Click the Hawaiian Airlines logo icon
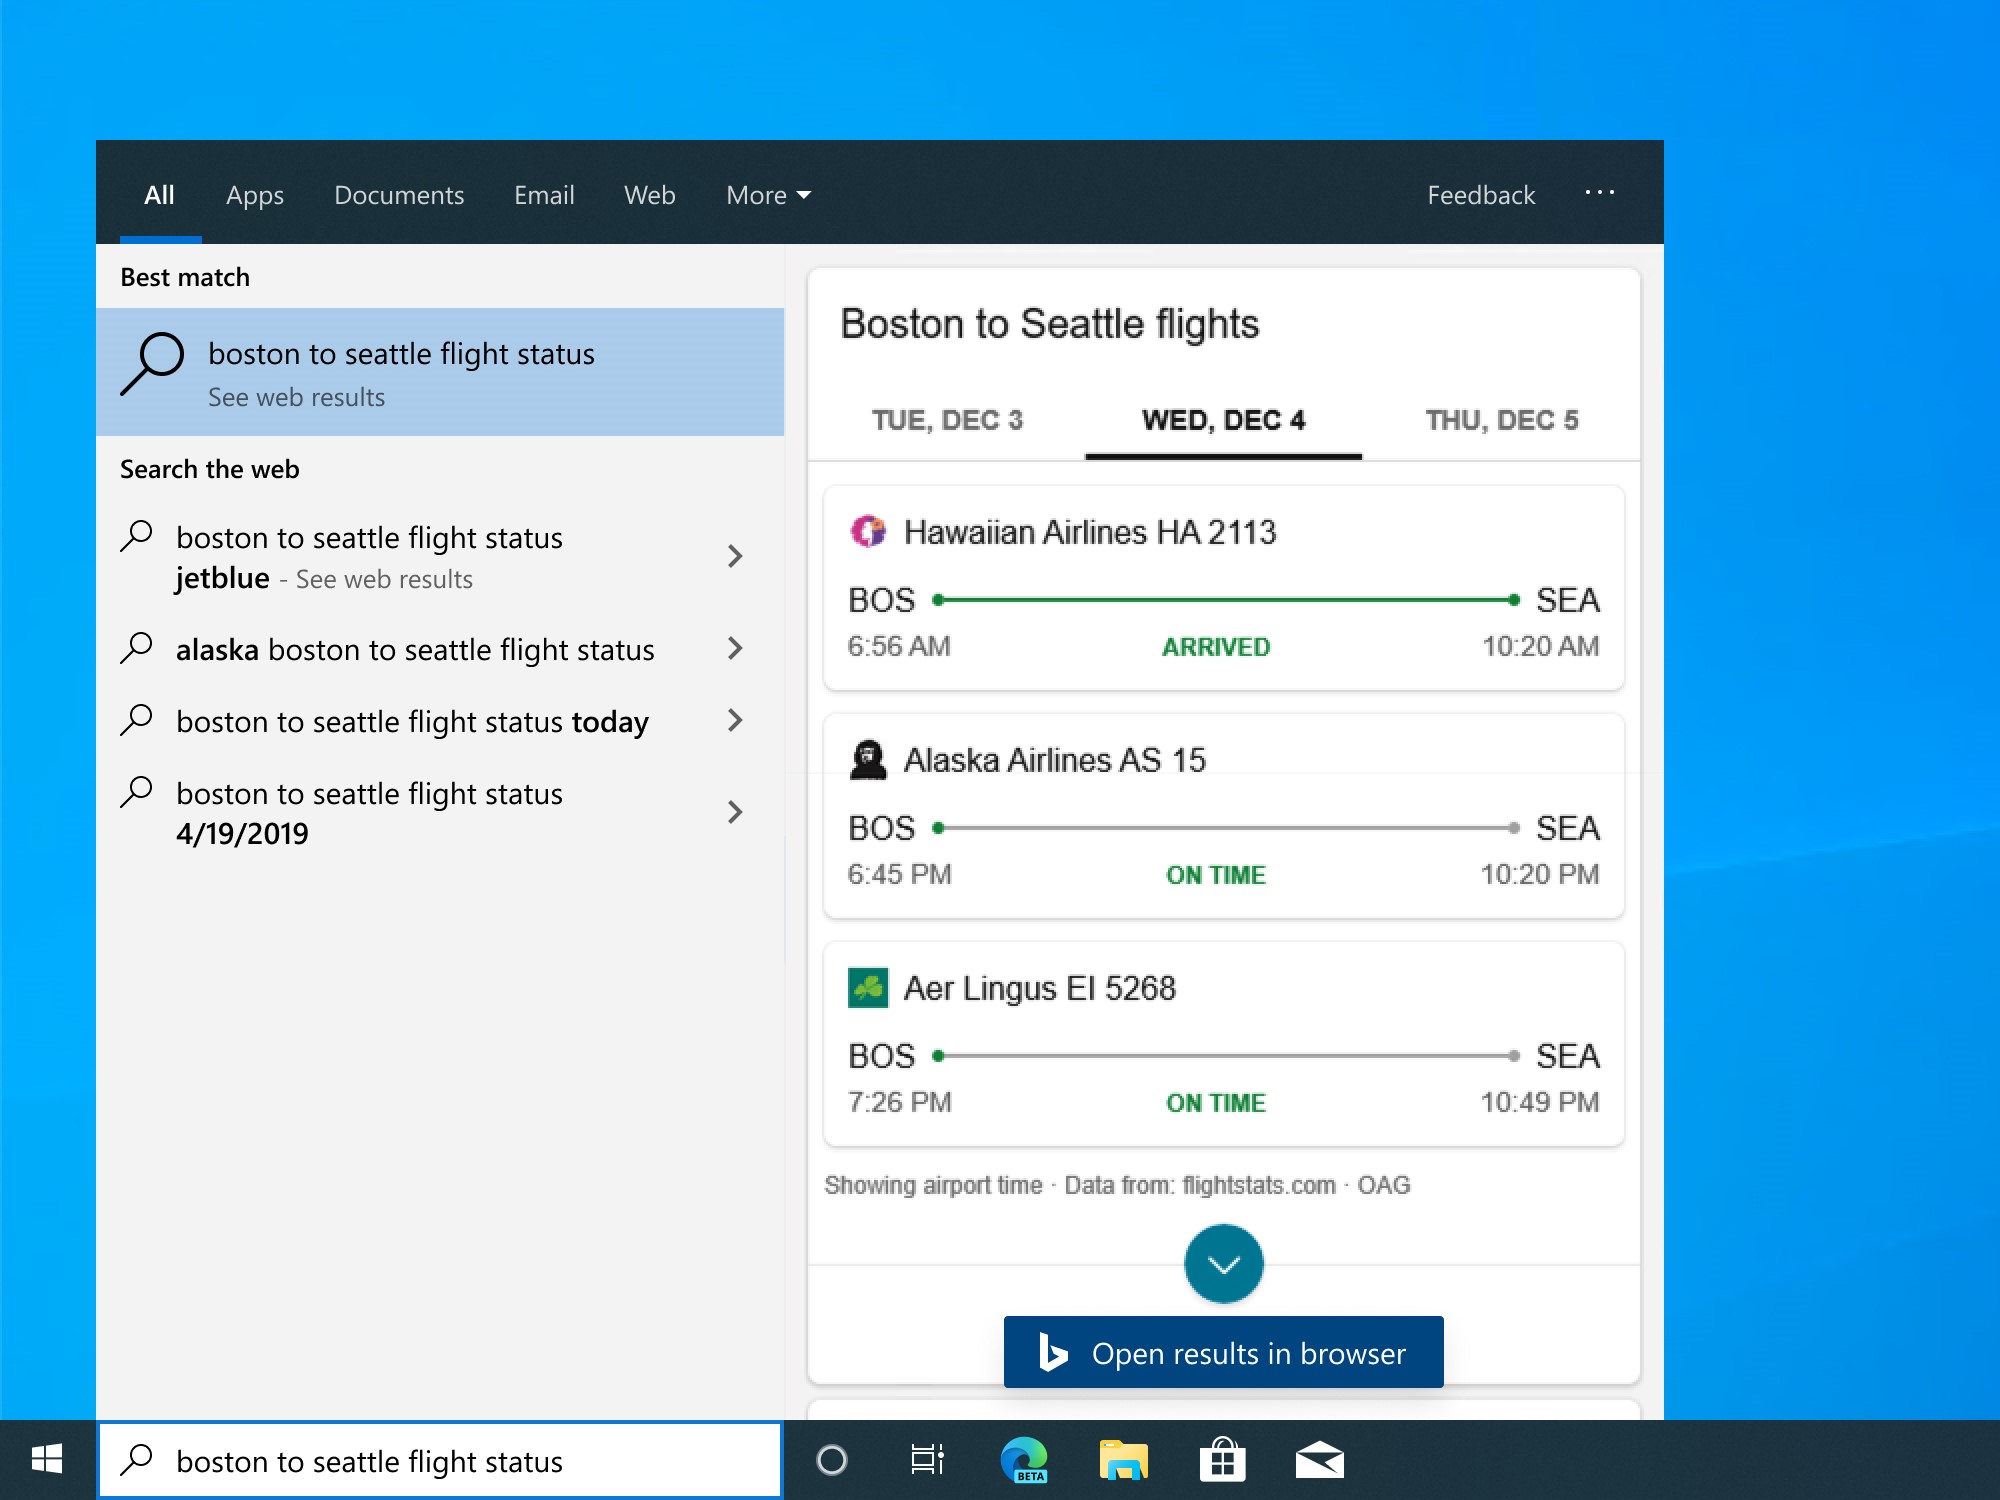 [868, 531]
